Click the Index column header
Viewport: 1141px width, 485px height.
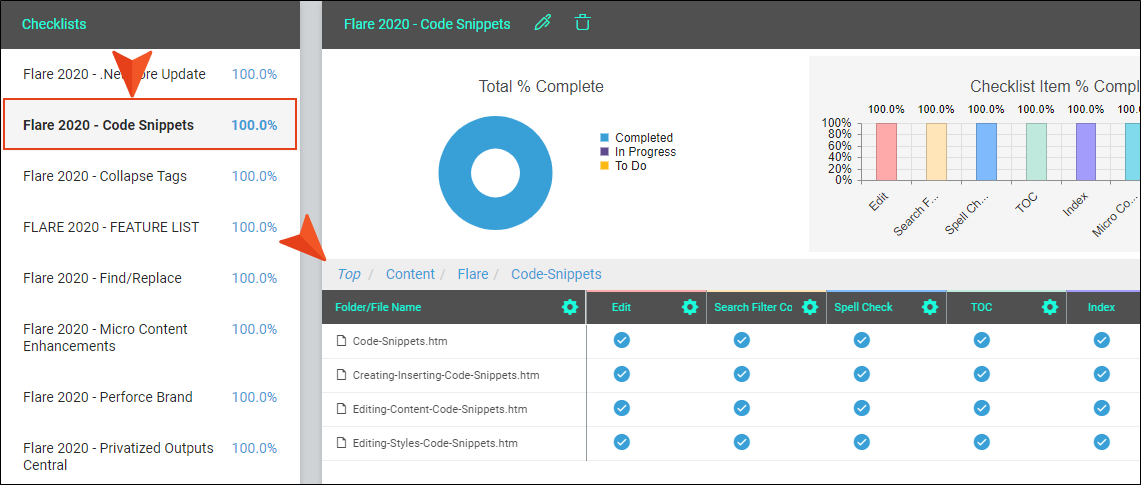pos(1101,307)
